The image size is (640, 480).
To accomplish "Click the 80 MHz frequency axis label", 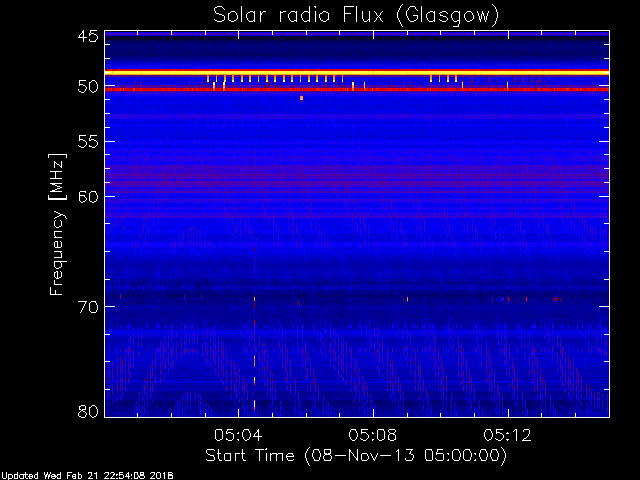I will coord(88,411).
